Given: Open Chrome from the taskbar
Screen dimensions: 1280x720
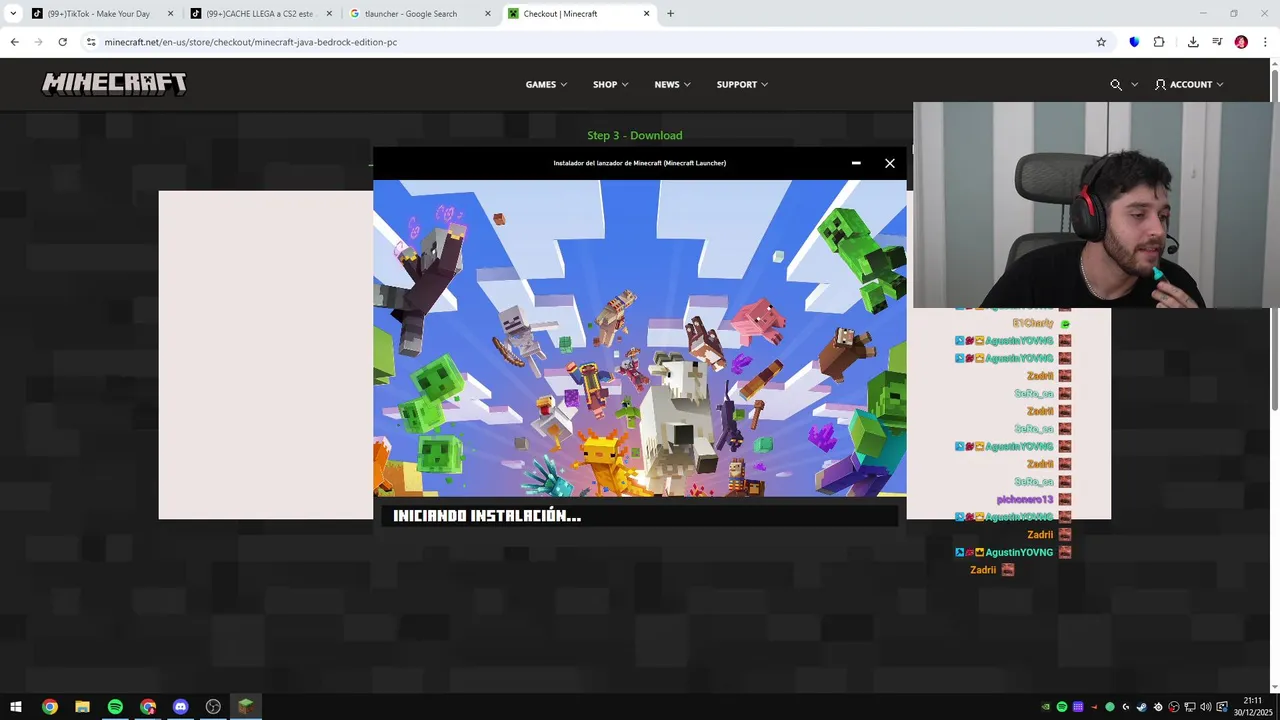Looking at the screenshot, I should 50,707.
